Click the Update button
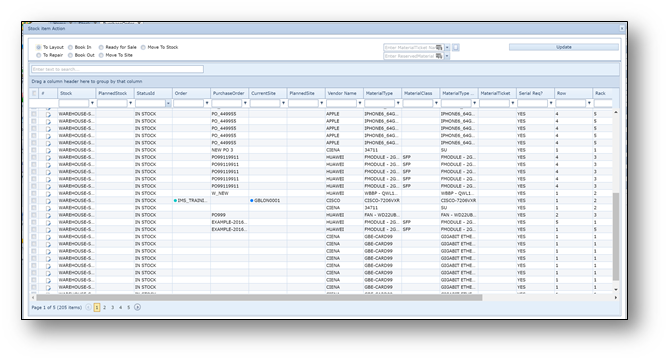The image size is (670, 362). pos(564,47)
